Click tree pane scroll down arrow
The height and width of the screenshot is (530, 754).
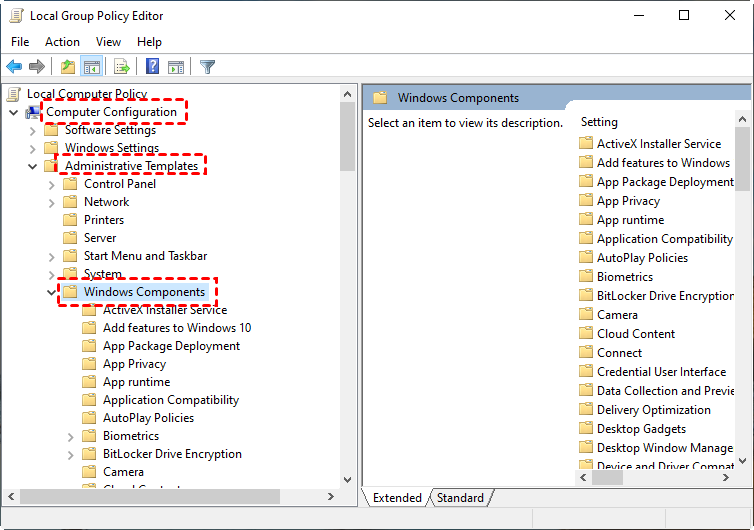(348, 480)
